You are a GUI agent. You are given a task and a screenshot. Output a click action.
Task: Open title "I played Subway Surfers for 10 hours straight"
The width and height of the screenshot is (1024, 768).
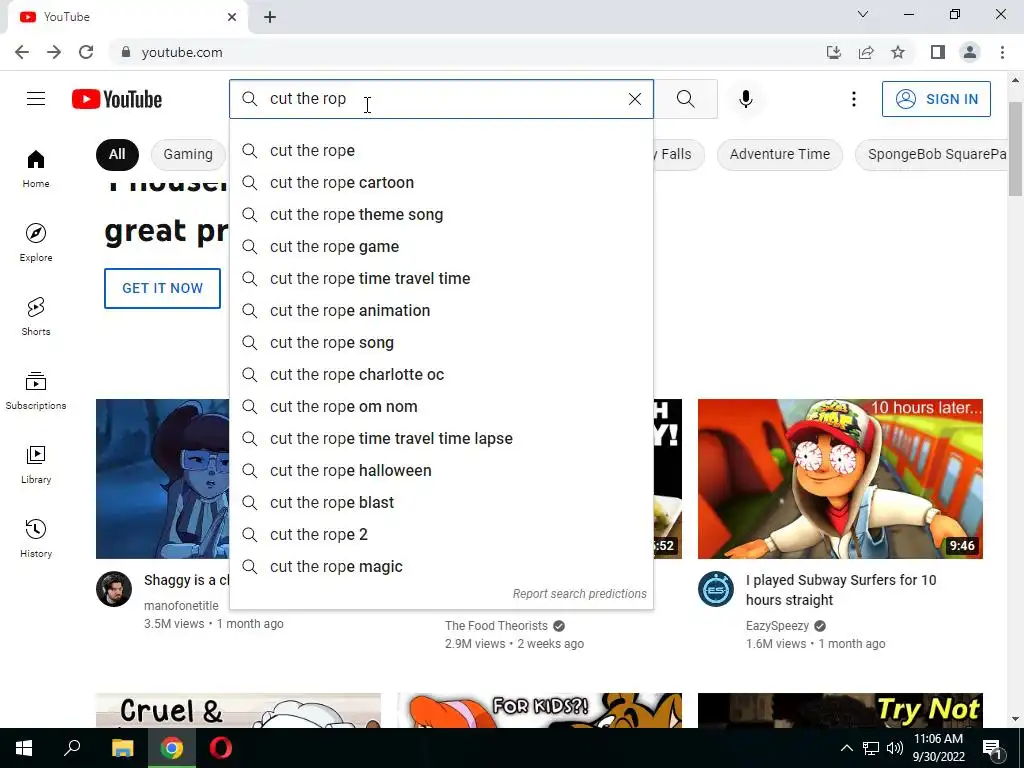[x=841, y=590]
